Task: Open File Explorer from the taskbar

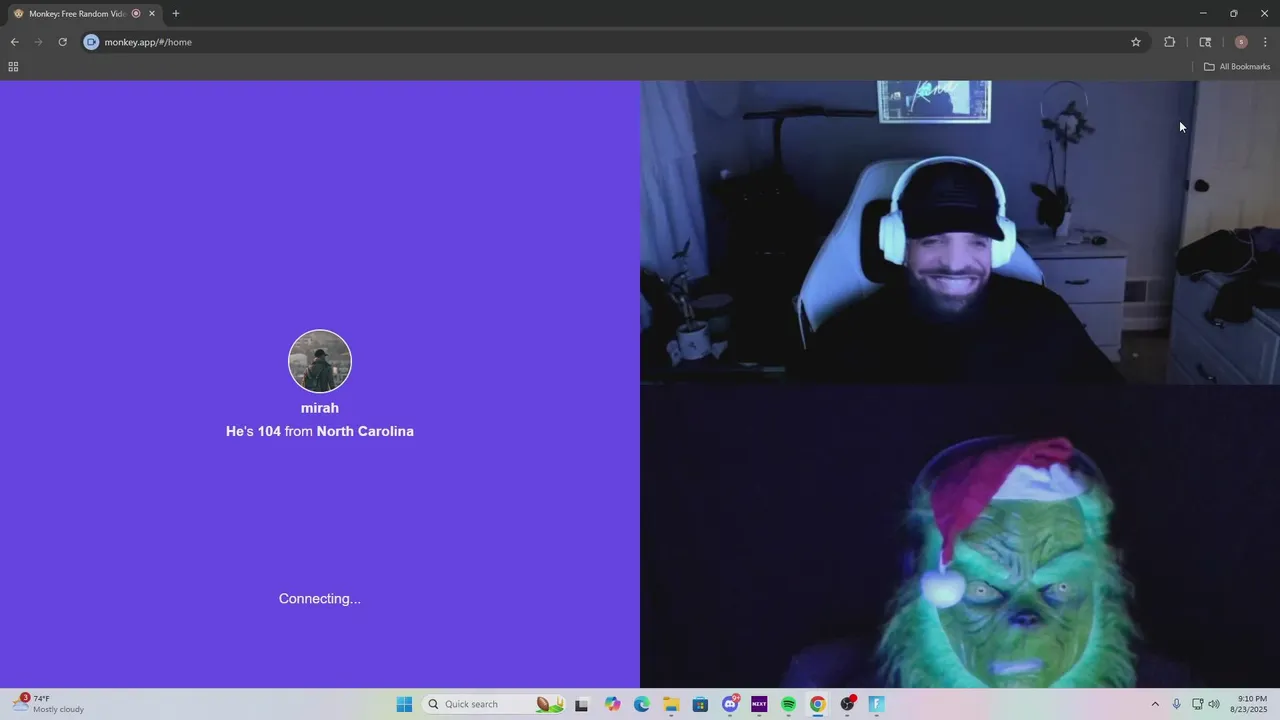Action: point(671,704)
